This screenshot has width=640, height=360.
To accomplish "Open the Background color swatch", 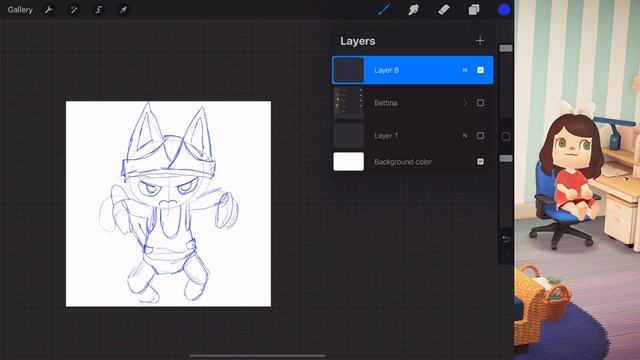I will point(349,162).
